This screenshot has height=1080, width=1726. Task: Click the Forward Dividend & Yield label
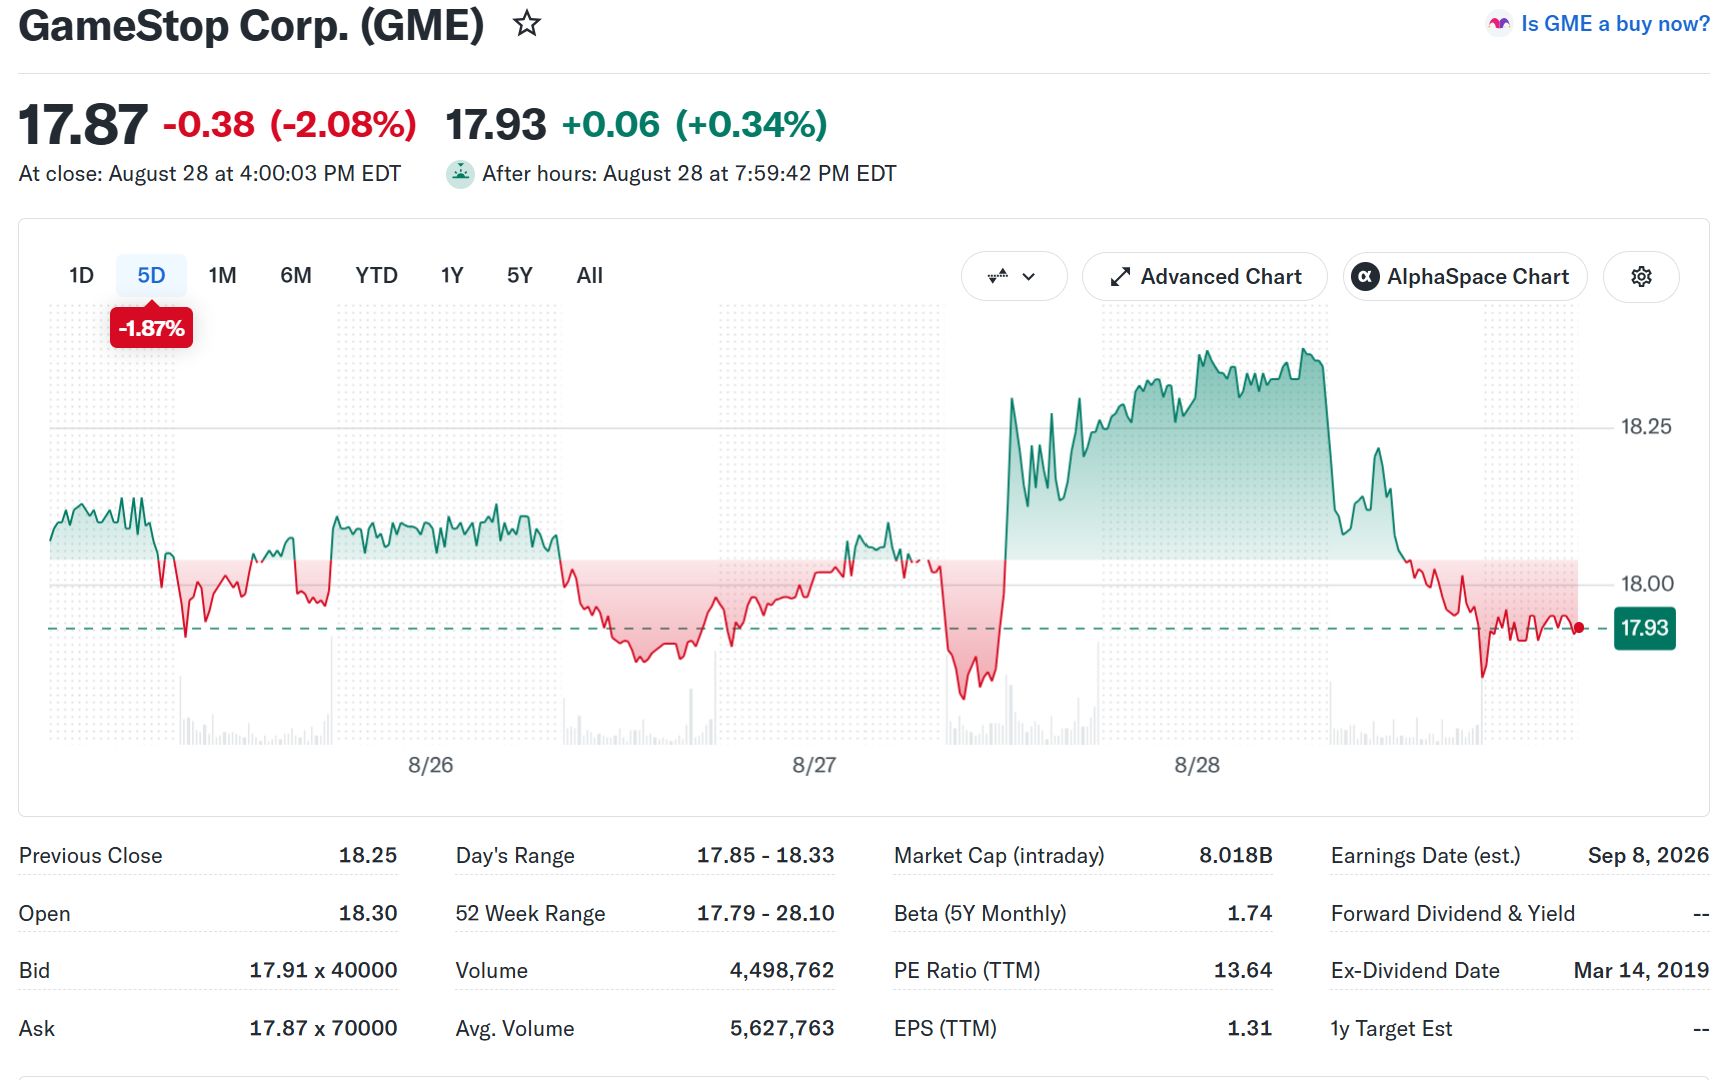pos(1452,913)
